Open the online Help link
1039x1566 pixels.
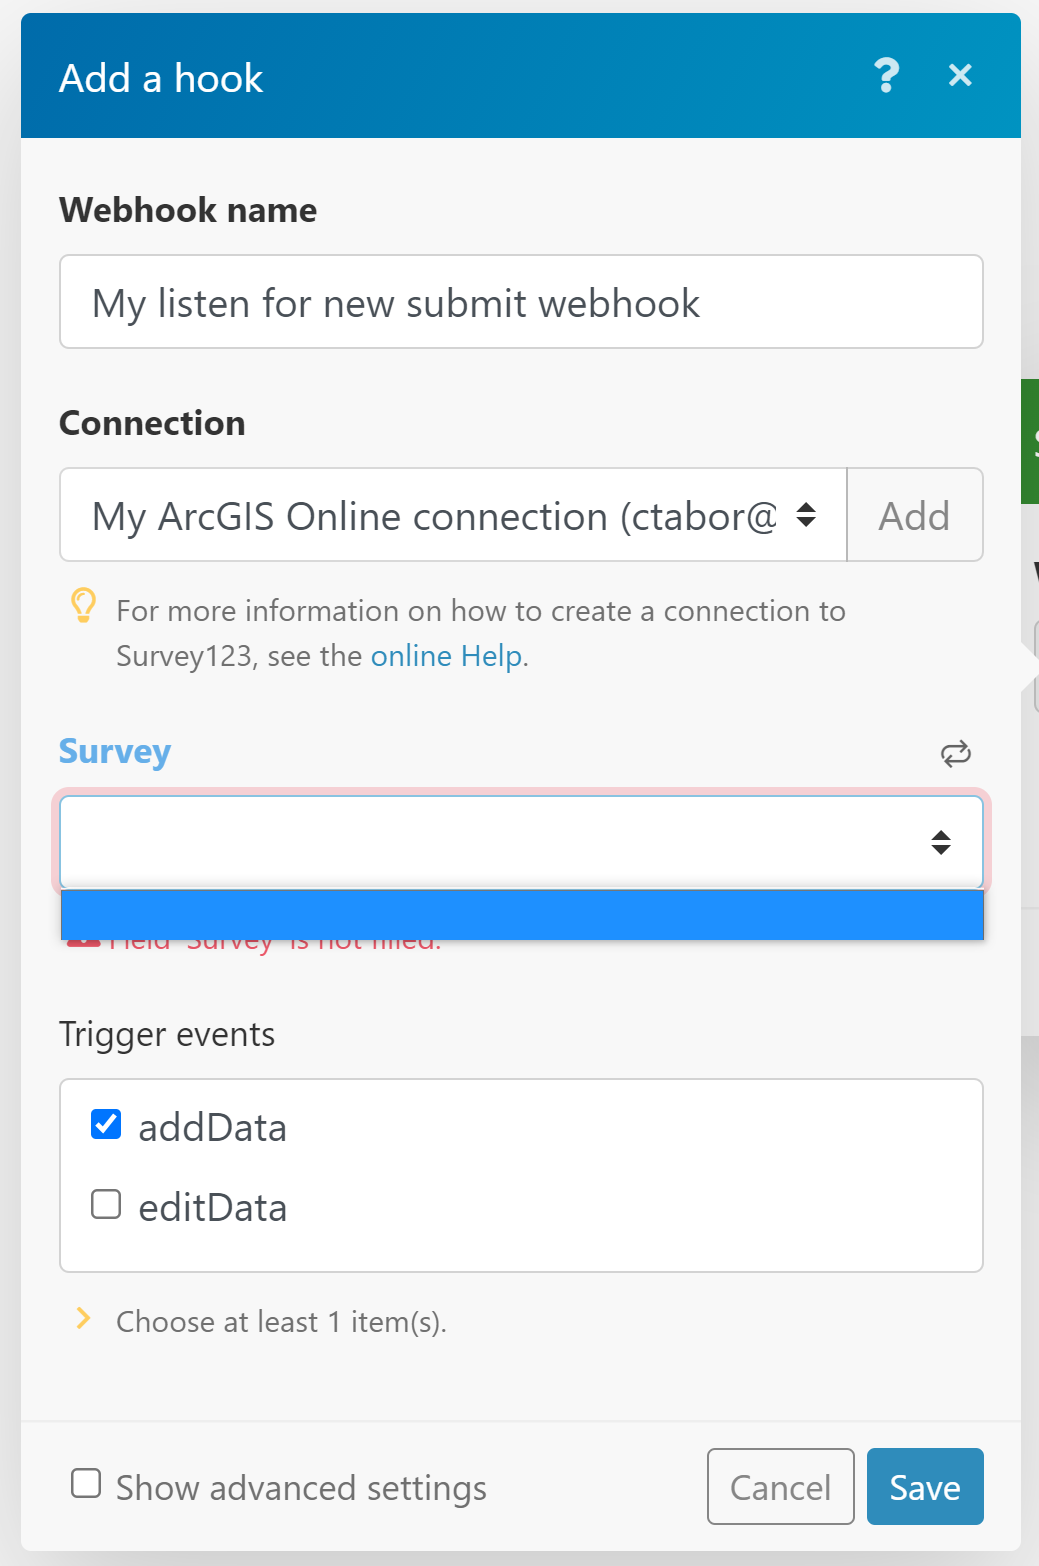coord(446,656)
